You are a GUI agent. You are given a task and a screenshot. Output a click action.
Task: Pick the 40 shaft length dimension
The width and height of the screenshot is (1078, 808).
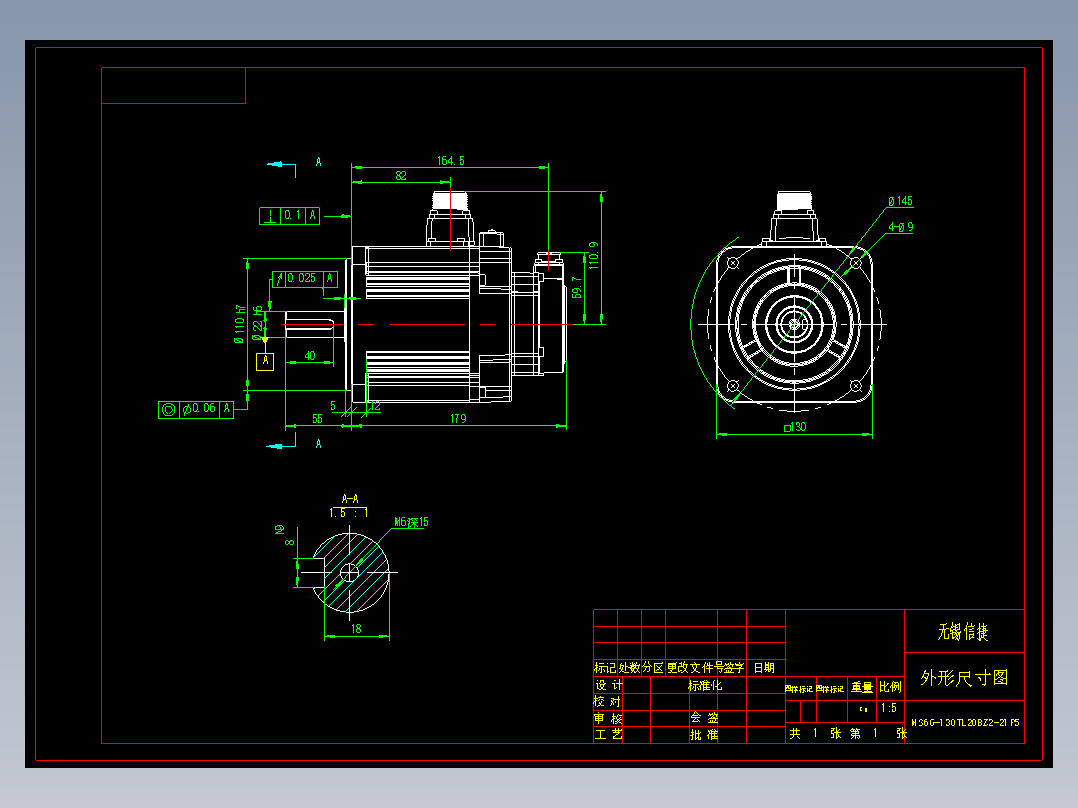pos(310,356)
